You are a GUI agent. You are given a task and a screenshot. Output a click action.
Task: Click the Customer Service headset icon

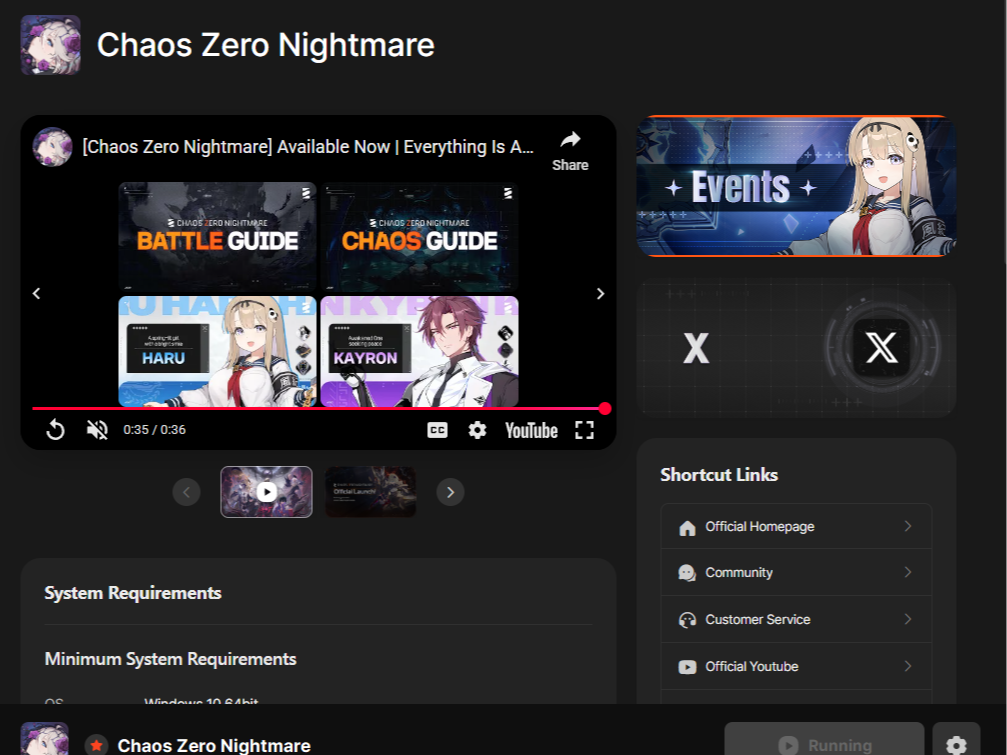687,620
